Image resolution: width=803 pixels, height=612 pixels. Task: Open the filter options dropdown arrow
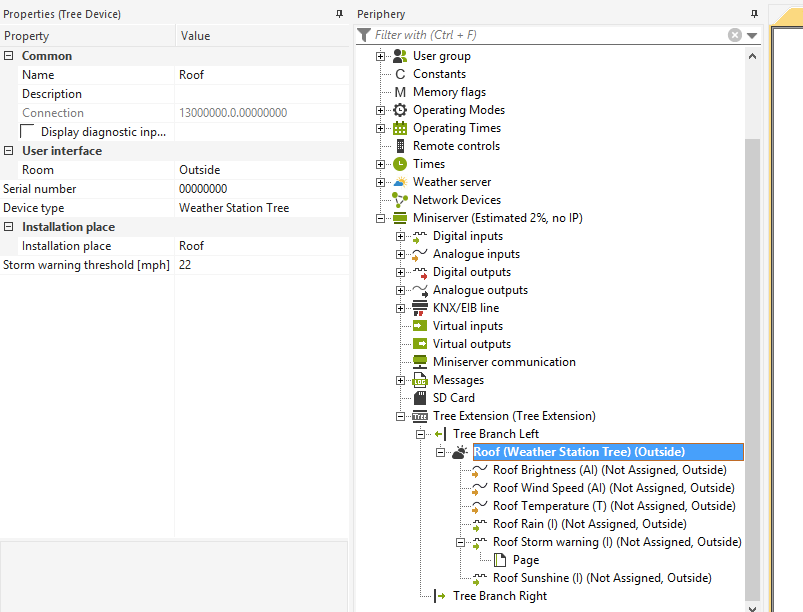click(x=752, y=35)
